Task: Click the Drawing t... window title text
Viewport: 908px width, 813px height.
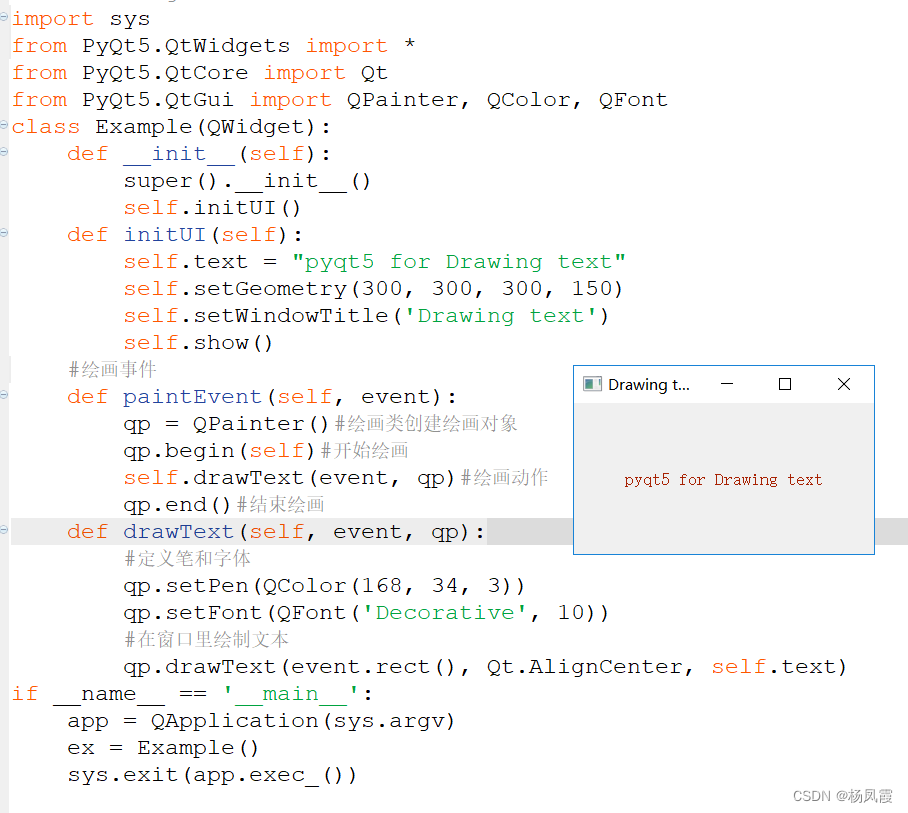Action: pyautogui.click(x=648, y=384)
